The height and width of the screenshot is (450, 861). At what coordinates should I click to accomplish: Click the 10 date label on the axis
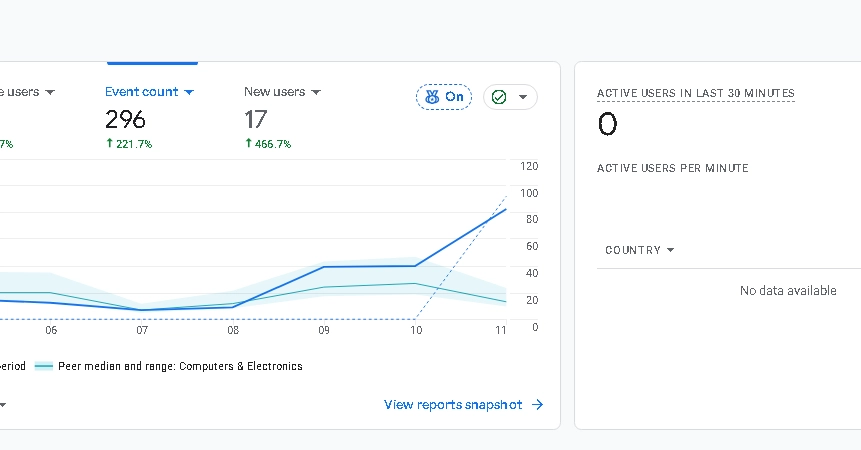point(416,330)
